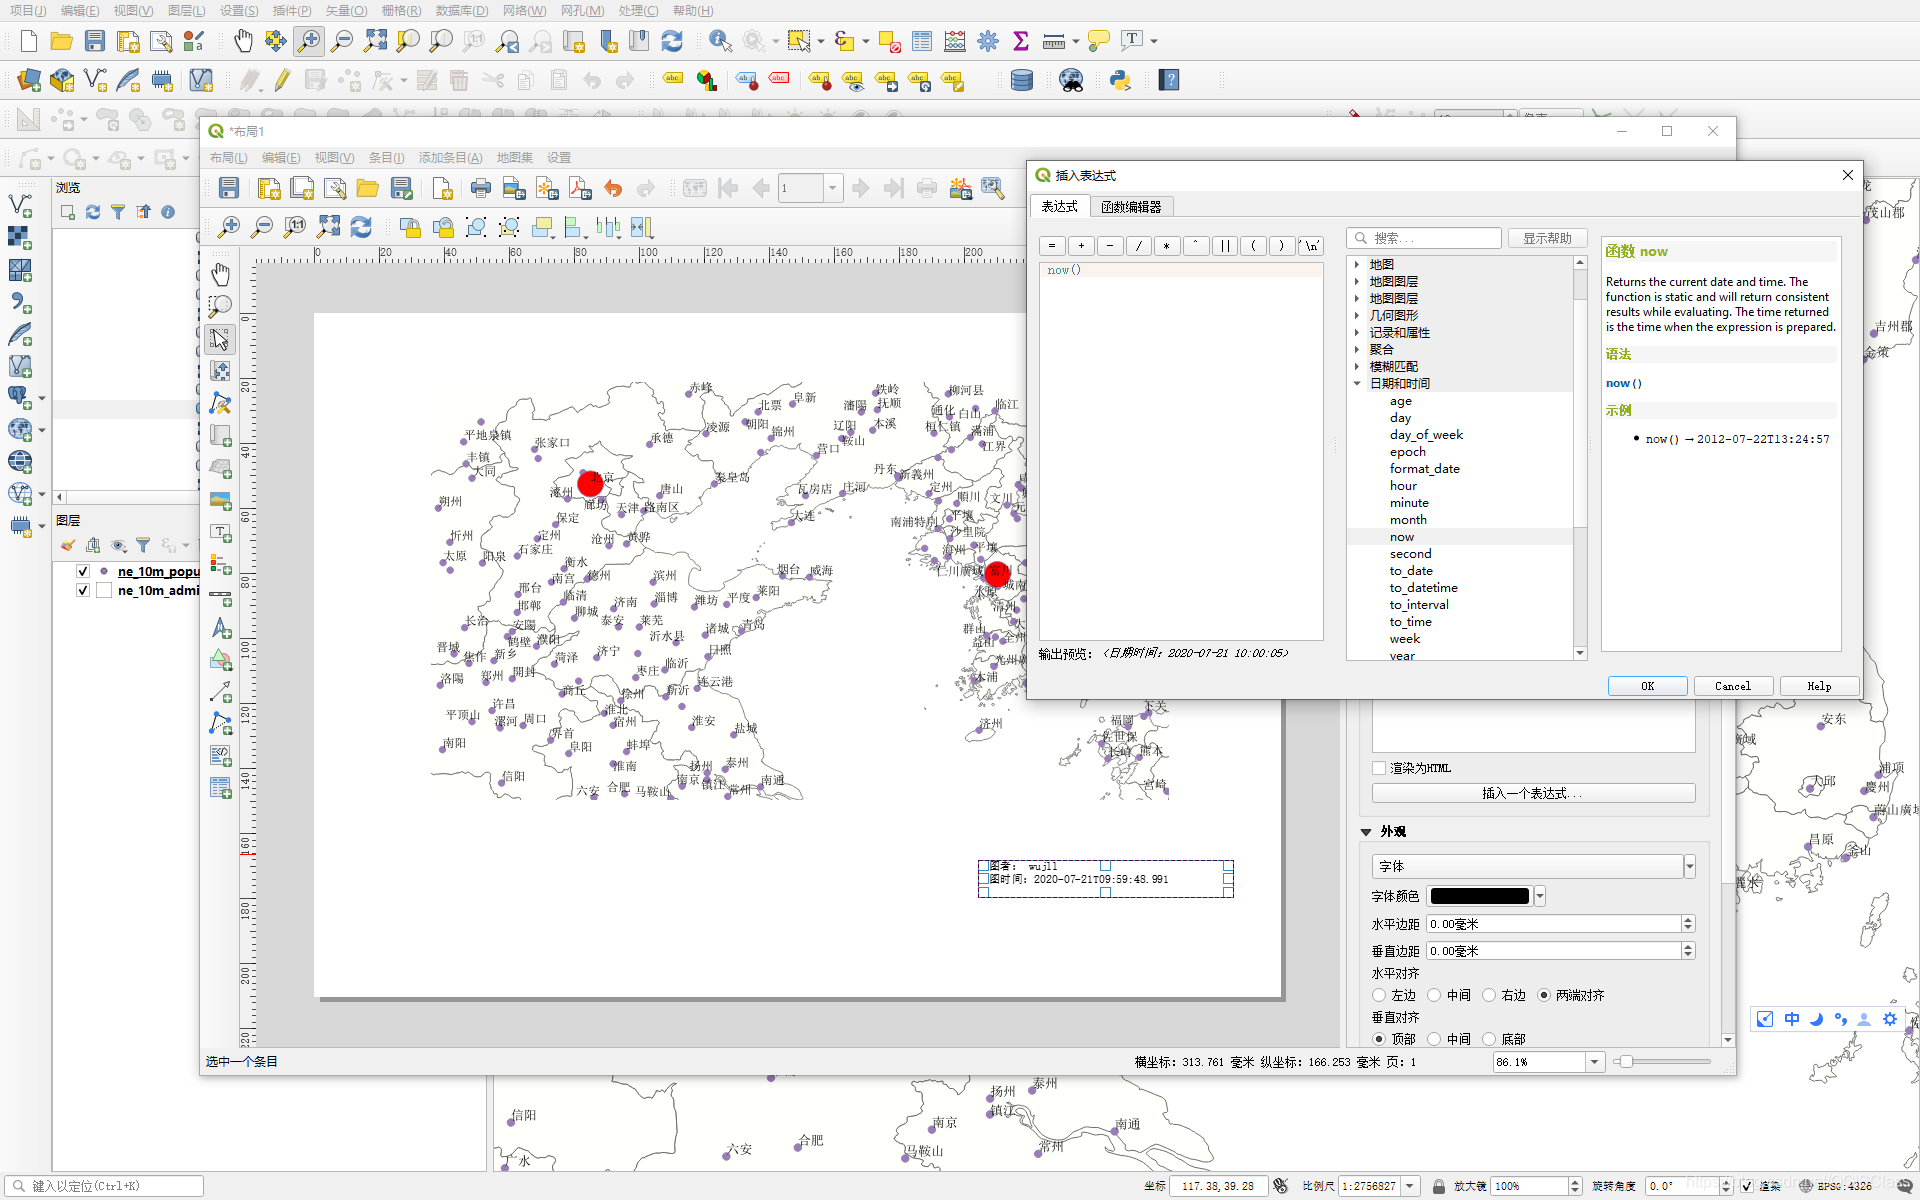Click the Zoom in icon in layout toolbar
The image size is (1920, 1200).
click(x=229, y=227)
